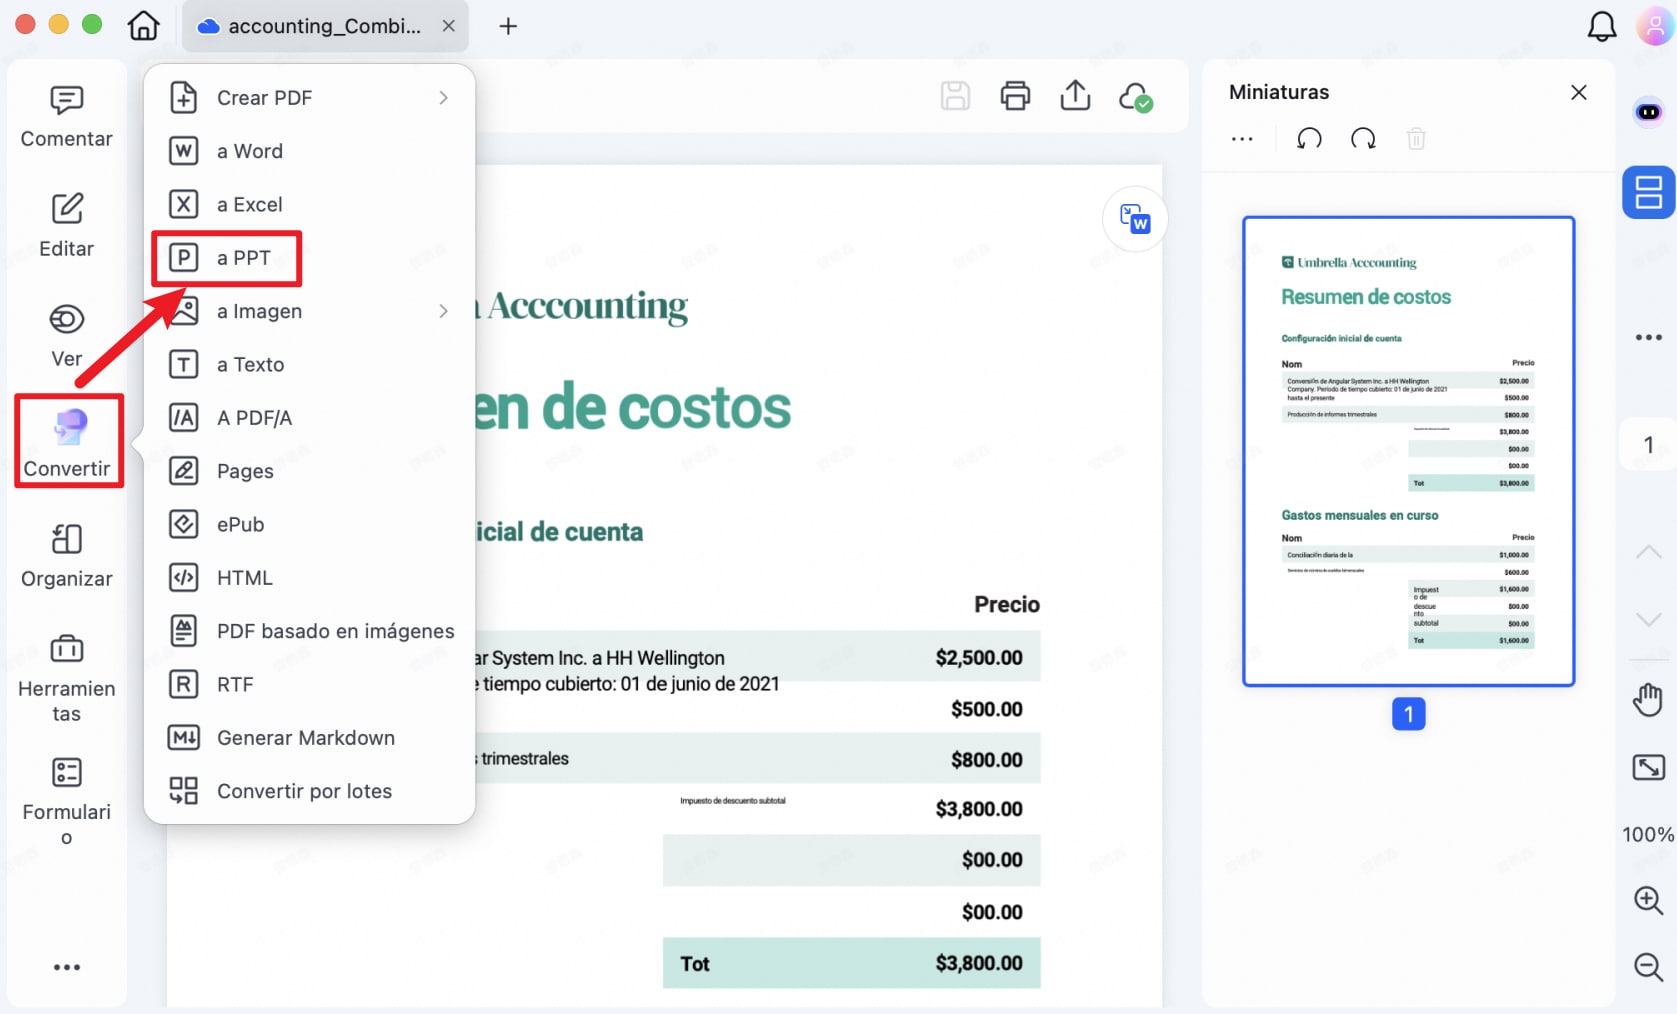Save the accounting document
This screenshot has height=1014, width=1677.
click(x=955, y=96)
